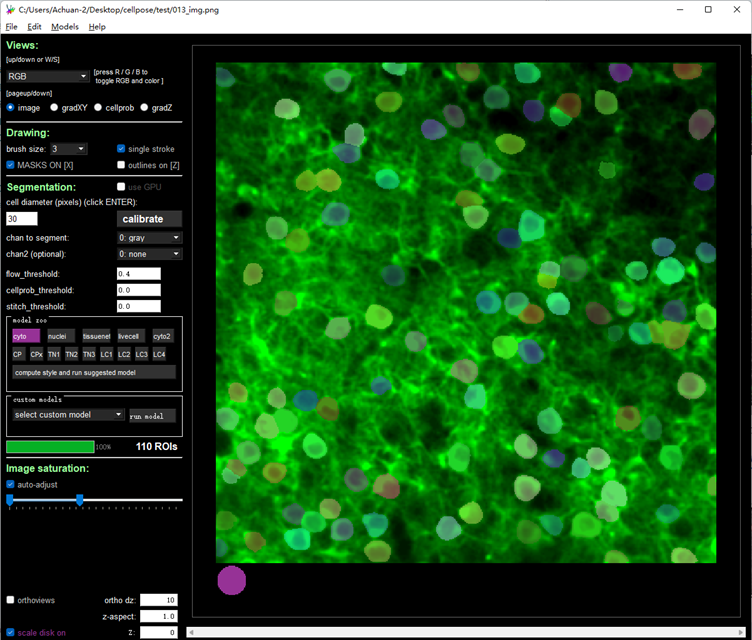This screenshot has width=752, height=640.
Task: Toggle the single stroke checkbox
Action: tap(122, 149)
